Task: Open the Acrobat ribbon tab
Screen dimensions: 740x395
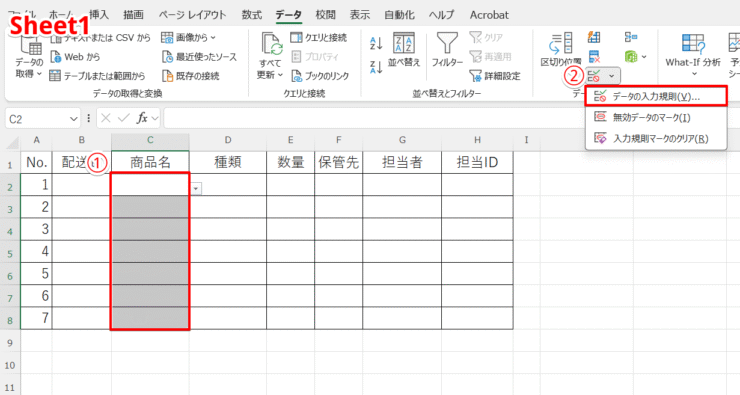Action: click(x=489, y=15)
